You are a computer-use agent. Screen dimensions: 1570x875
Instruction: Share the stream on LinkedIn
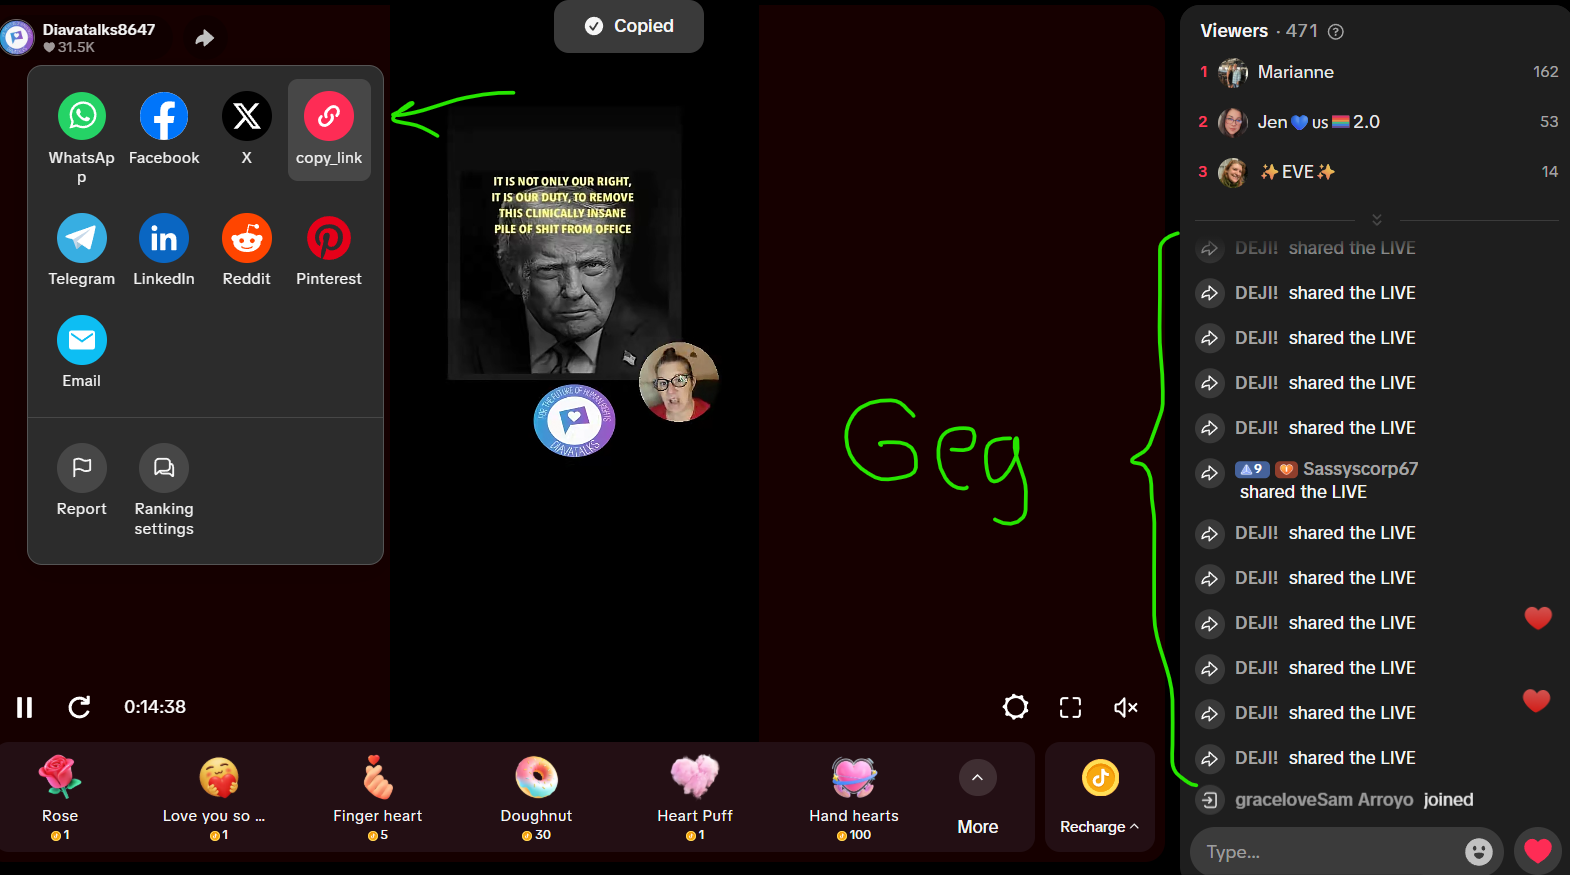pyautogui.click(x=164, y=238)
